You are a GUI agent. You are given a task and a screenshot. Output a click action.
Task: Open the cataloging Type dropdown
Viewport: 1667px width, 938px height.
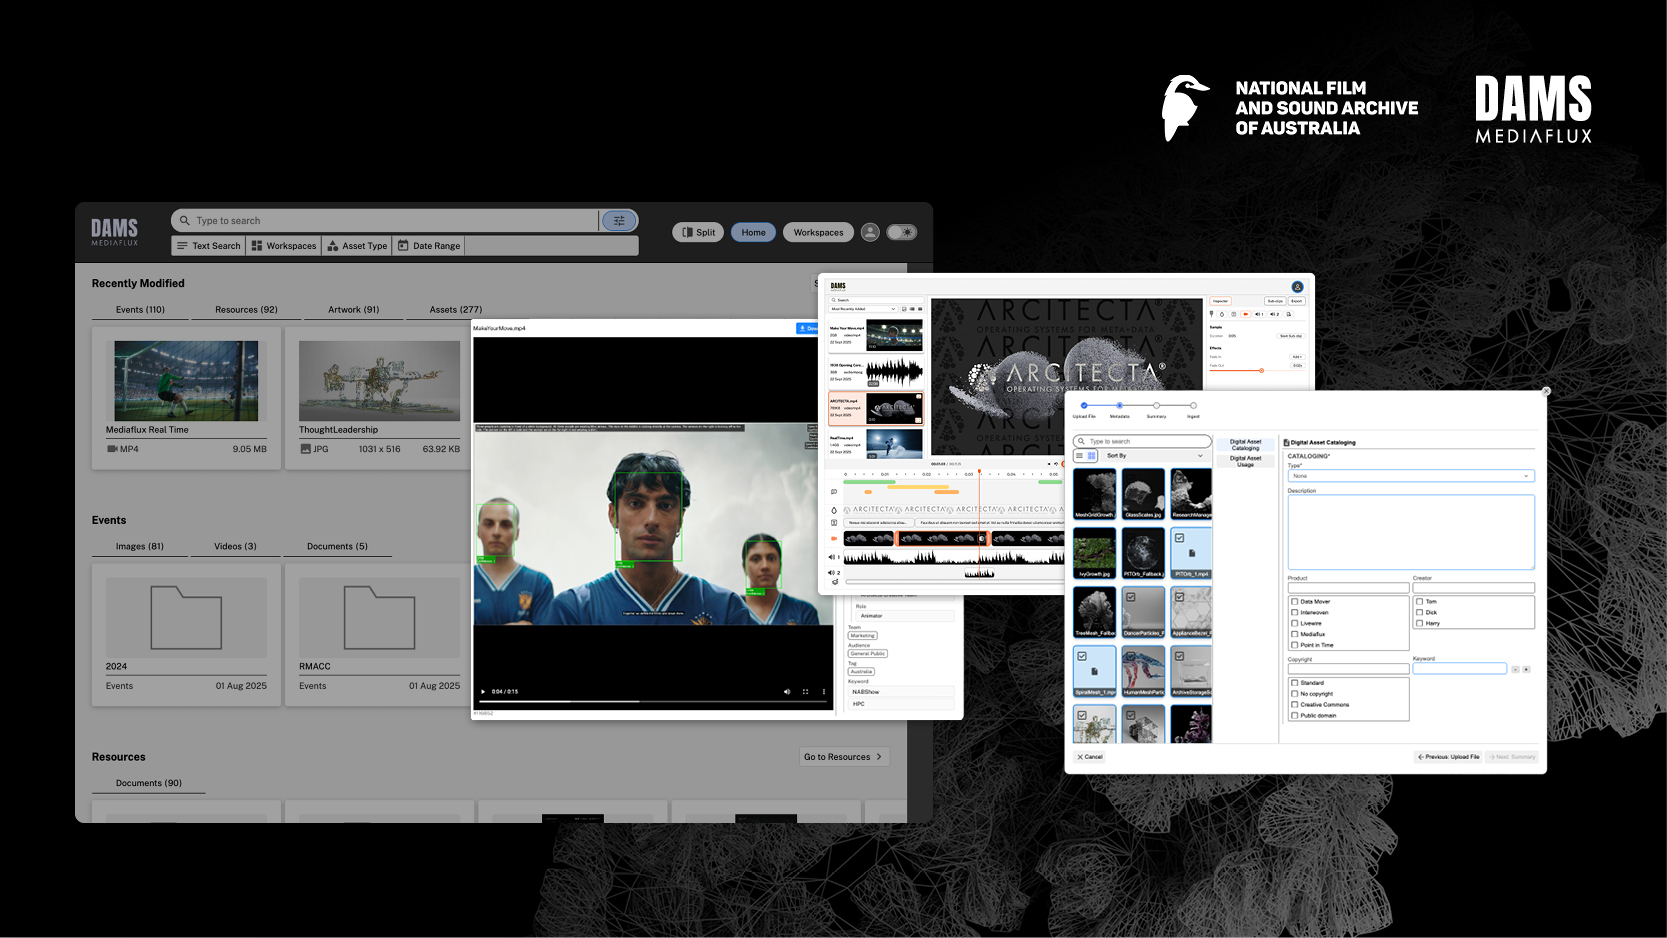click(1410, 476)
